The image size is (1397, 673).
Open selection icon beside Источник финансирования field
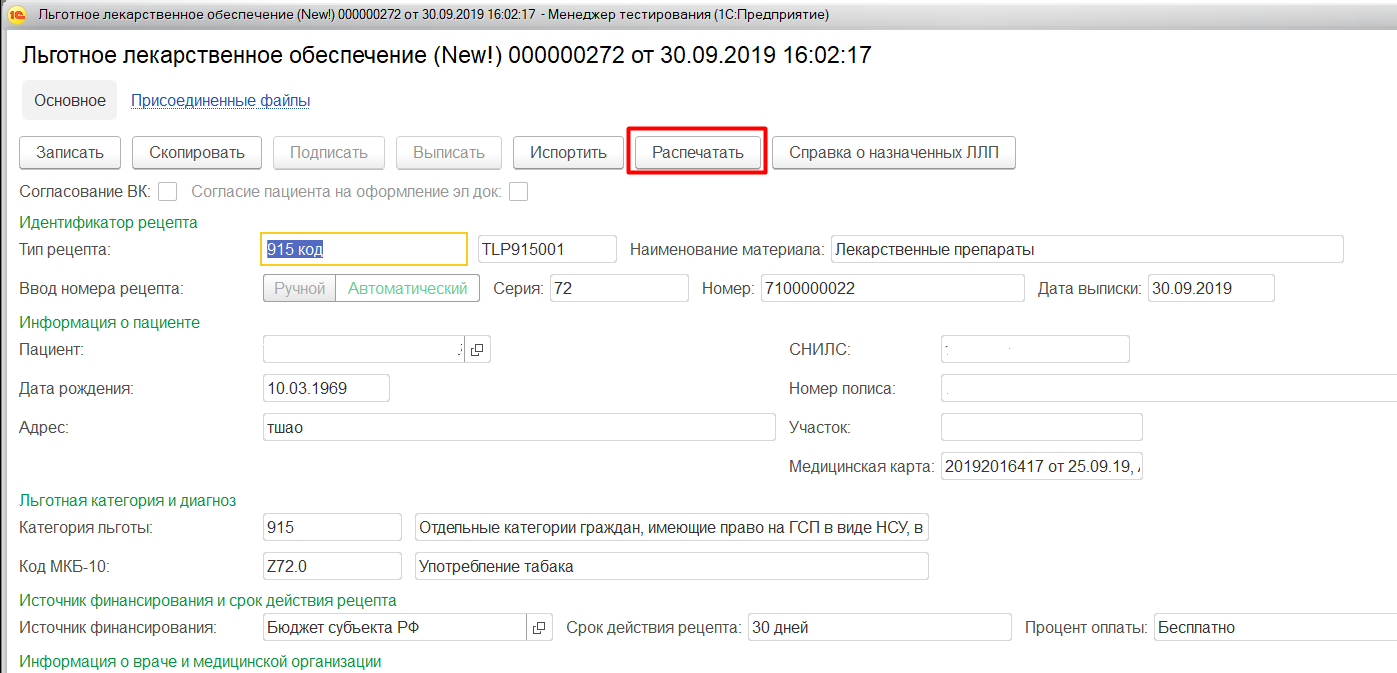click(x=539, y=627)
